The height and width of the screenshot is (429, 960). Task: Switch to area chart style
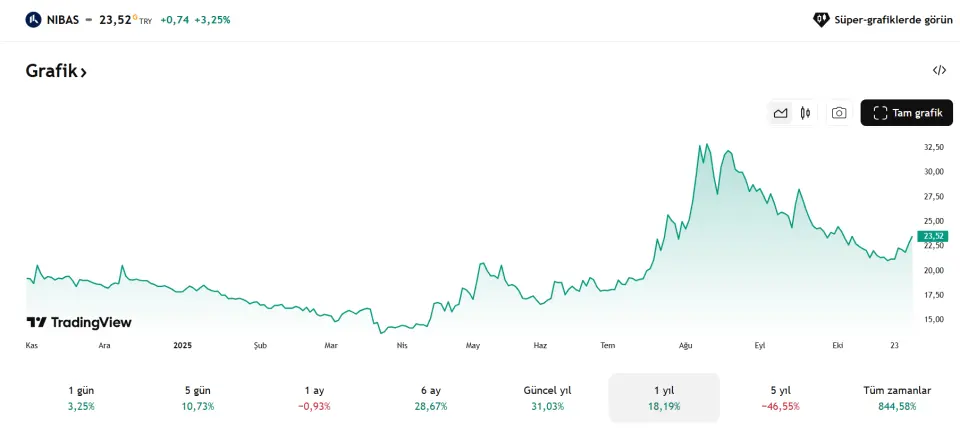click(781, 113)
